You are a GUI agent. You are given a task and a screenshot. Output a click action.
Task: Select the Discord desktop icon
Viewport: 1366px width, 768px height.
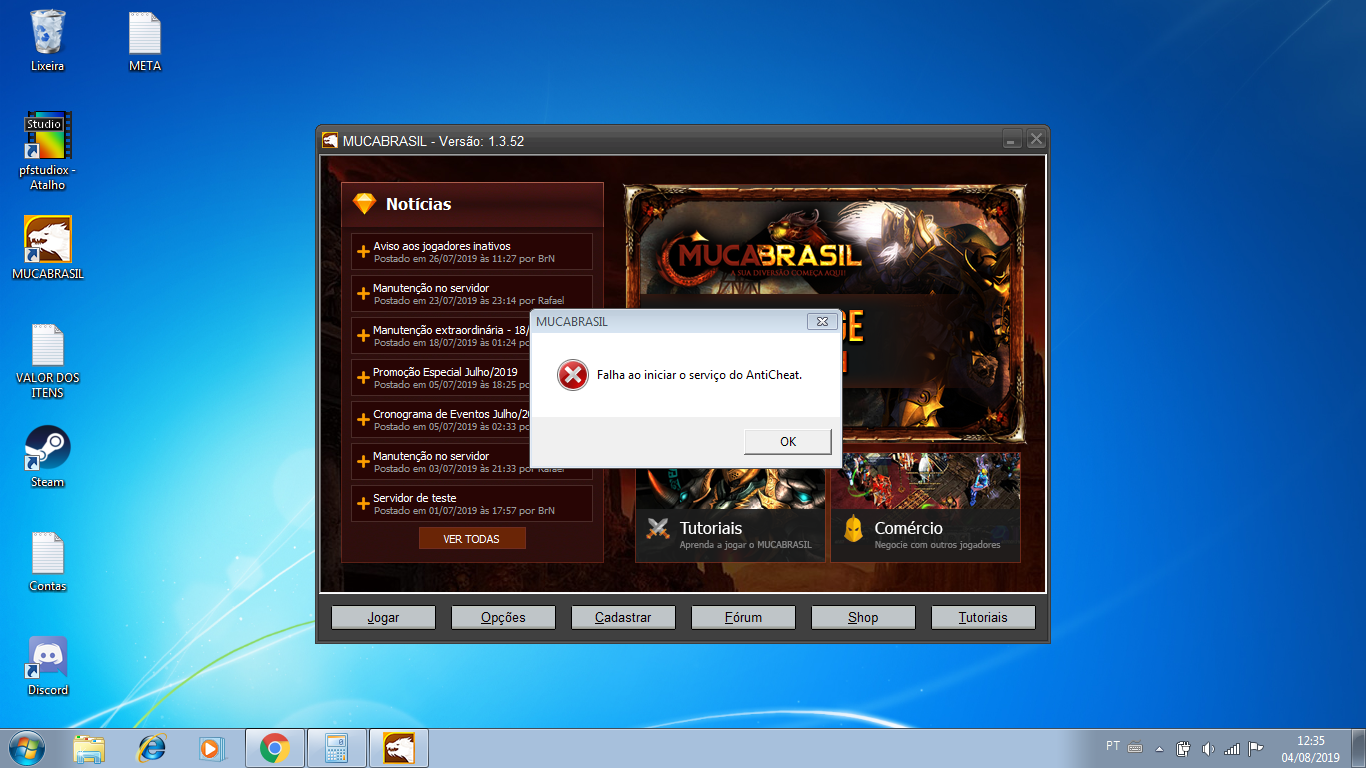47,665
